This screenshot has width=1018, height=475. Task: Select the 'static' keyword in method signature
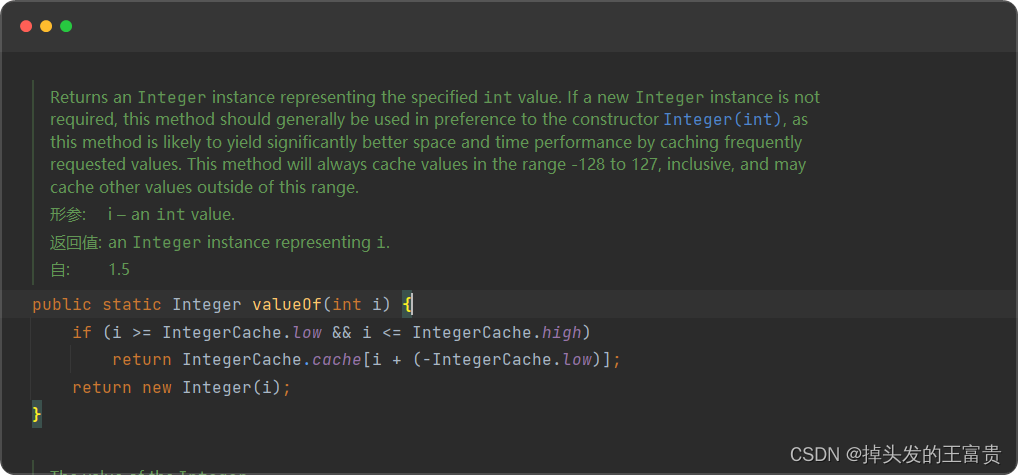pos(132,304)
